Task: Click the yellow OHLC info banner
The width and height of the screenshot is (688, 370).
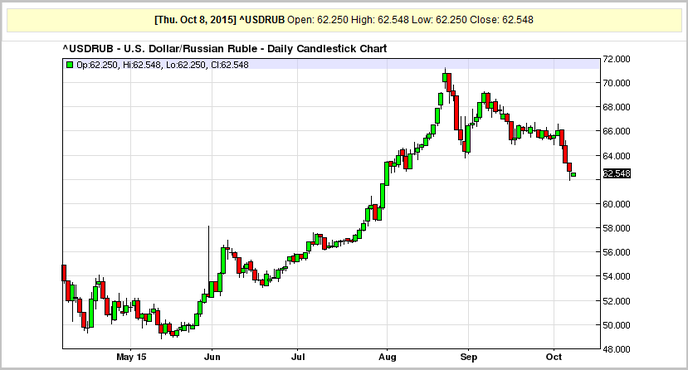Action: pyautogui.click(x=344, y=20)
